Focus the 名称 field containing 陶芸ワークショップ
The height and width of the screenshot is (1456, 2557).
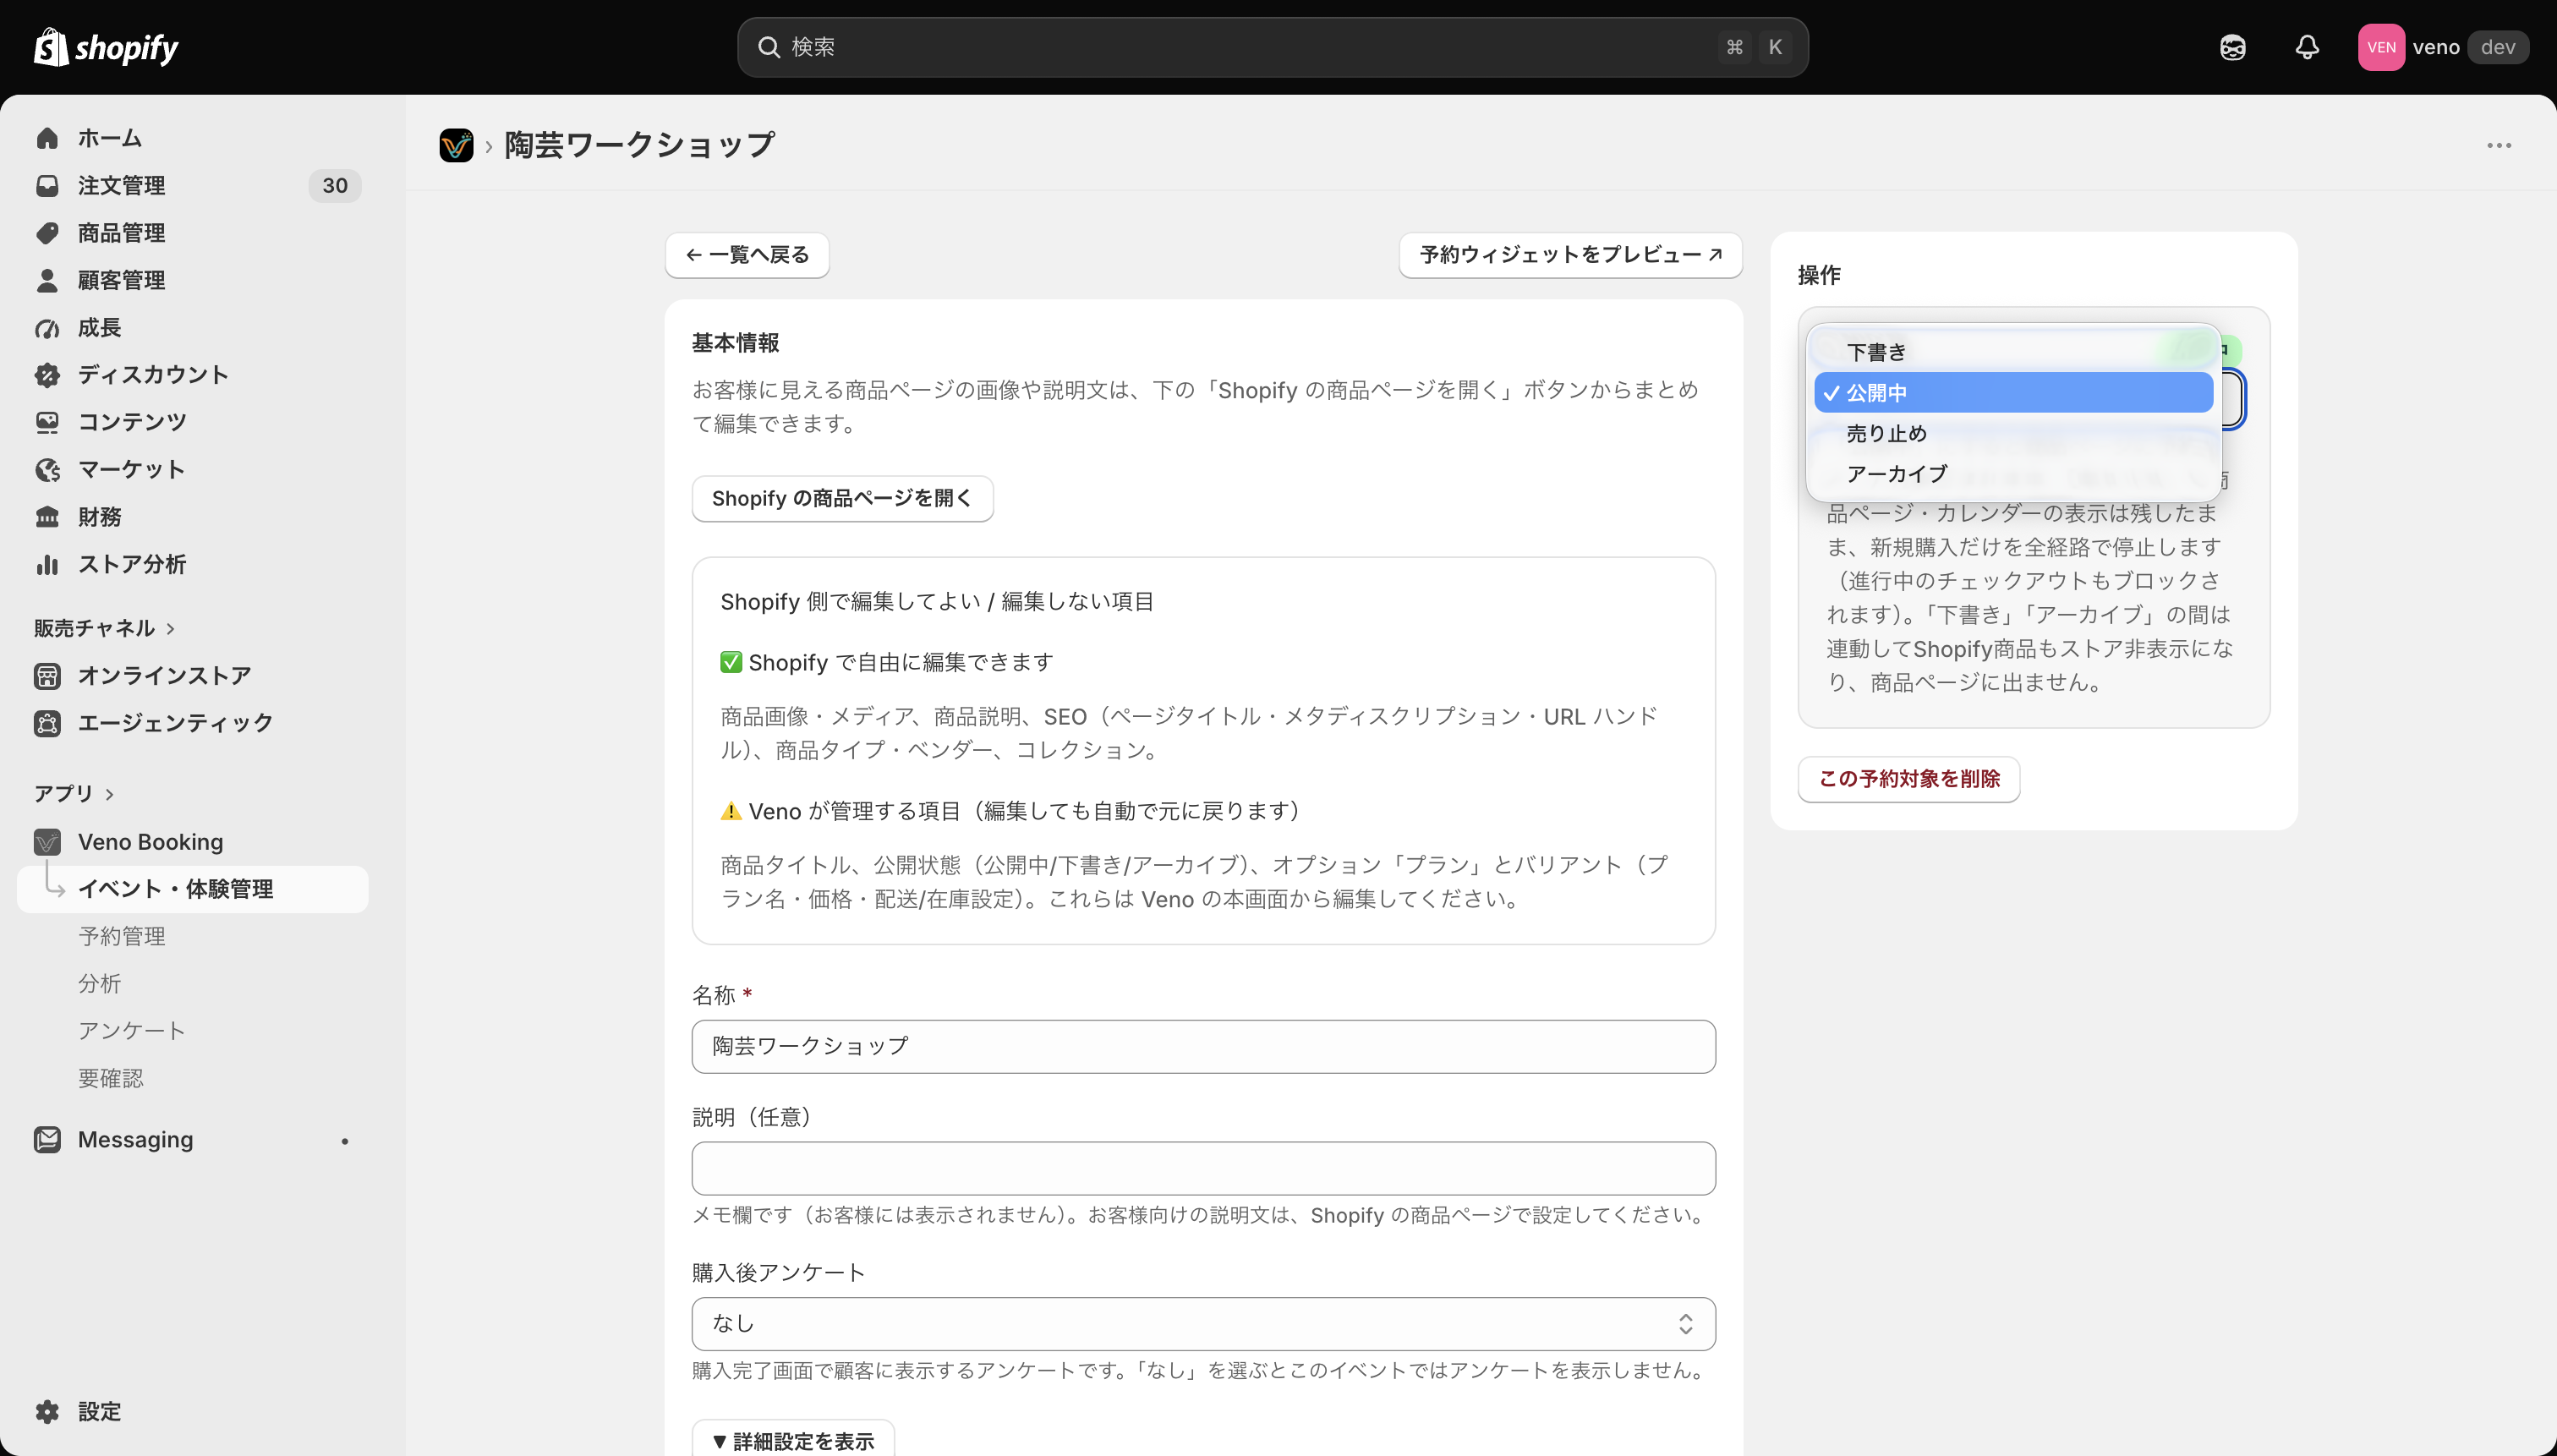(1203, 1047)
